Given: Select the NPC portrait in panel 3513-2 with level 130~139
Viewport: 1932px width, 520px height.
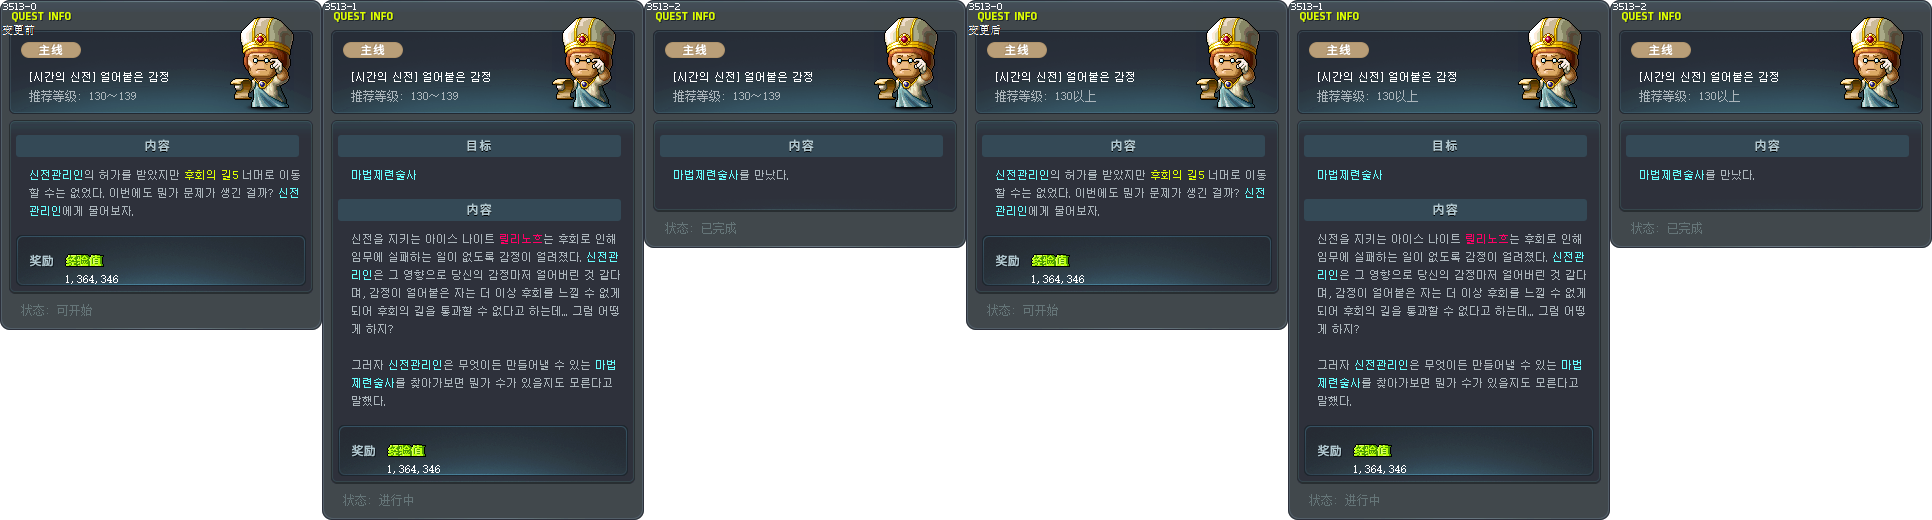Looking at the screenshot, I should point(909,63).
